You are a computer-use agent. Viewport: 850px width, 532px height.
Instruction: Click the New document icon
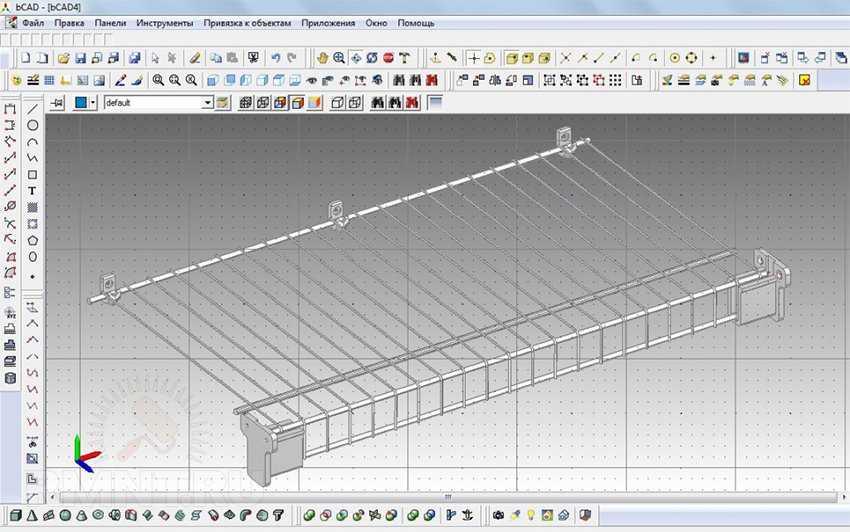(25, 58)
